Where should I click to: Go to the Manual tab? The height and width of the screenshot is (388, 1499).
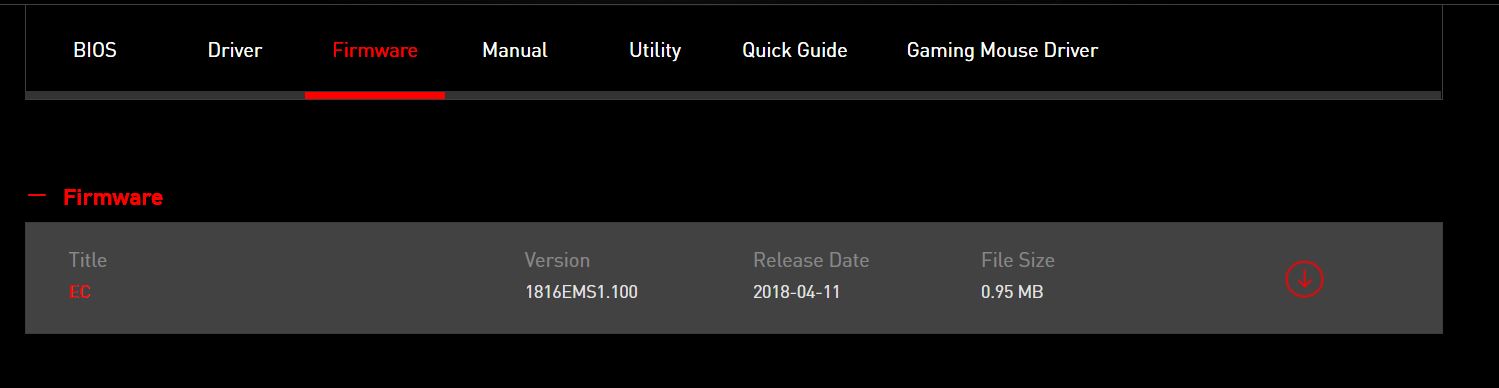pos(515,50)
